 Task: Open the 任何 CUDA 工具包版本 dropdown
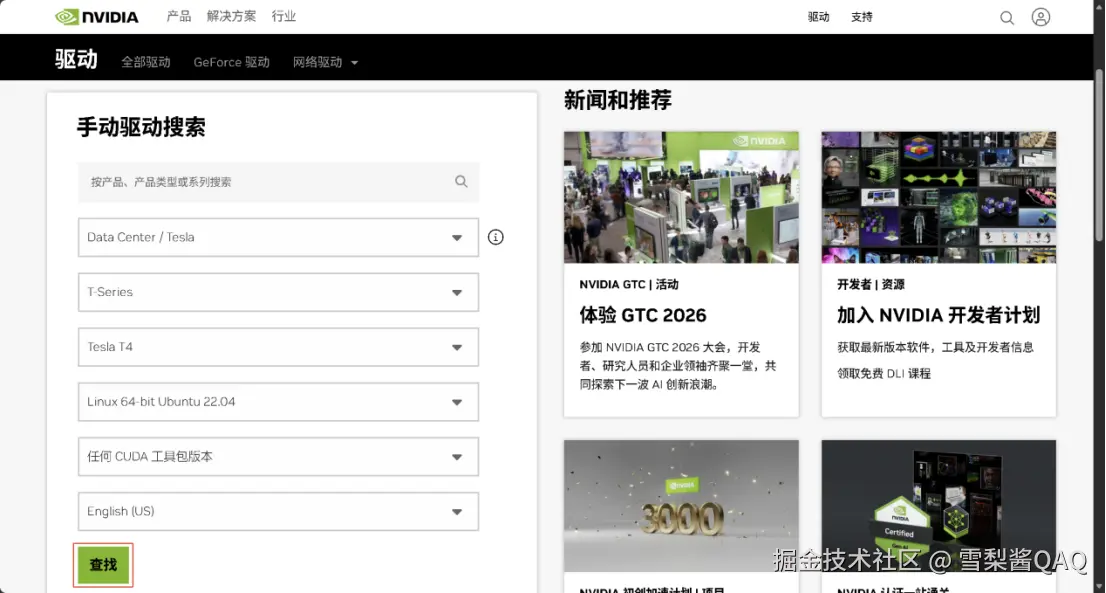click(279, 457)
